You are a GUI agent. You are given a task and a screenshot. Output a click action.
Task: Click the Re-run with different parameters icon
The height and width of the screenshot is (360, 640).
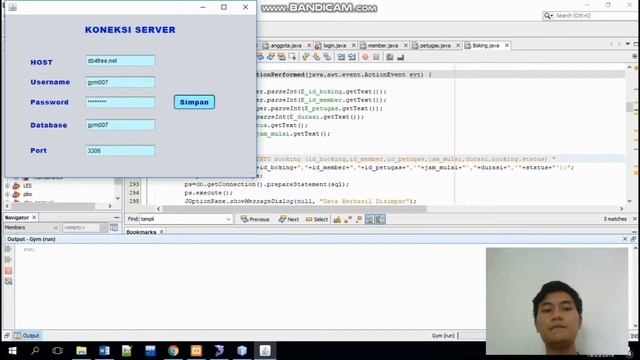[8, 260]
